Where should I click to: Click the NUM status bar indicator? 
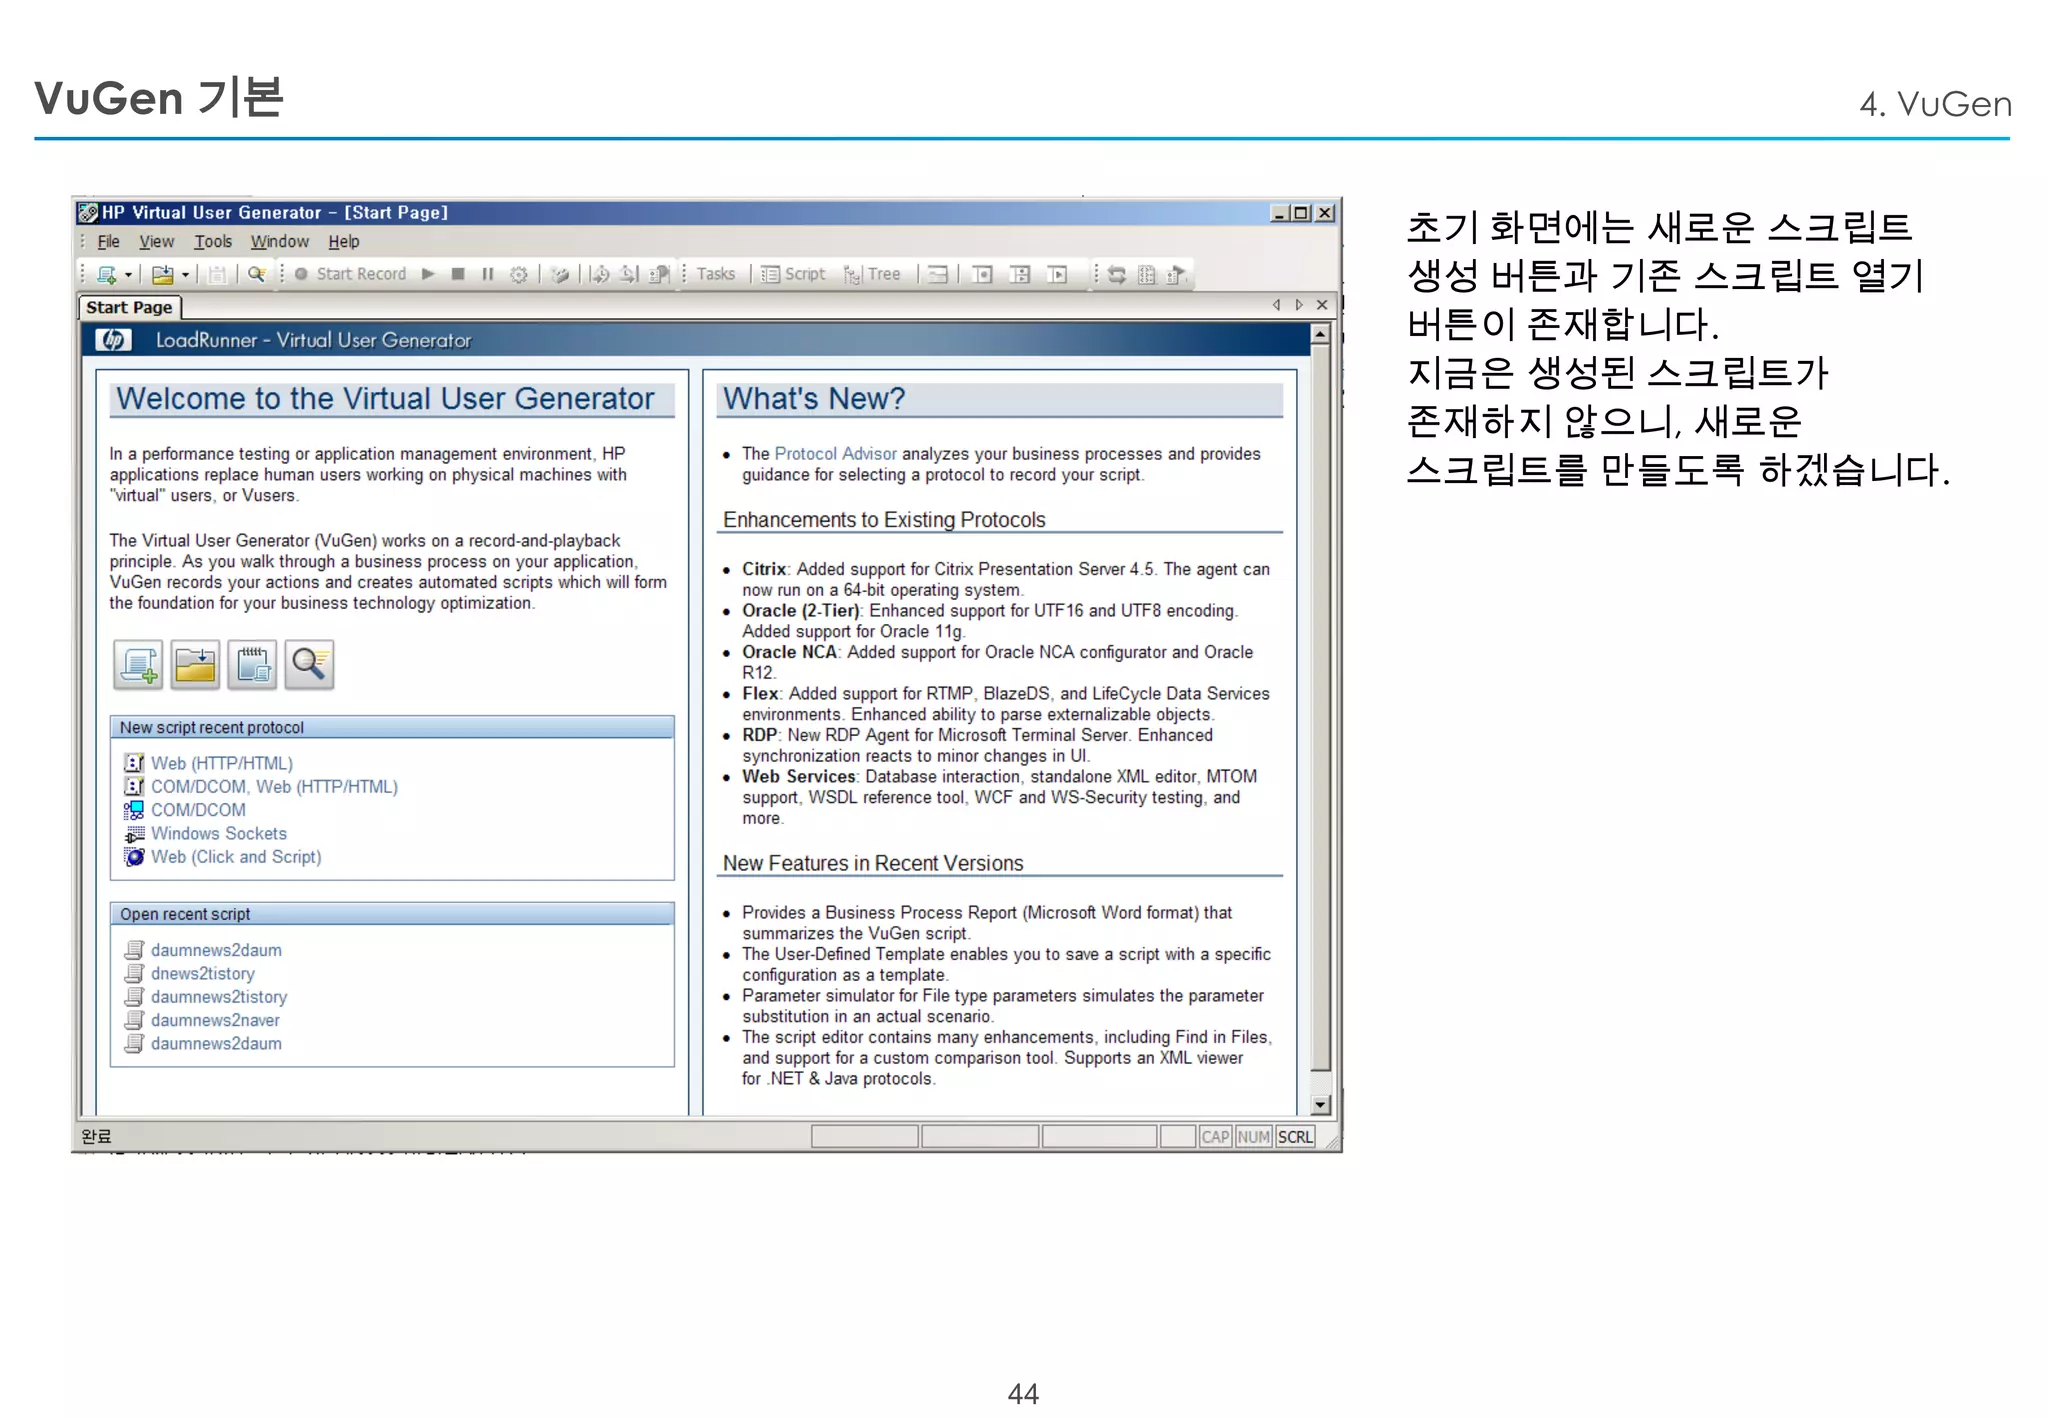click(1253, 1137)
